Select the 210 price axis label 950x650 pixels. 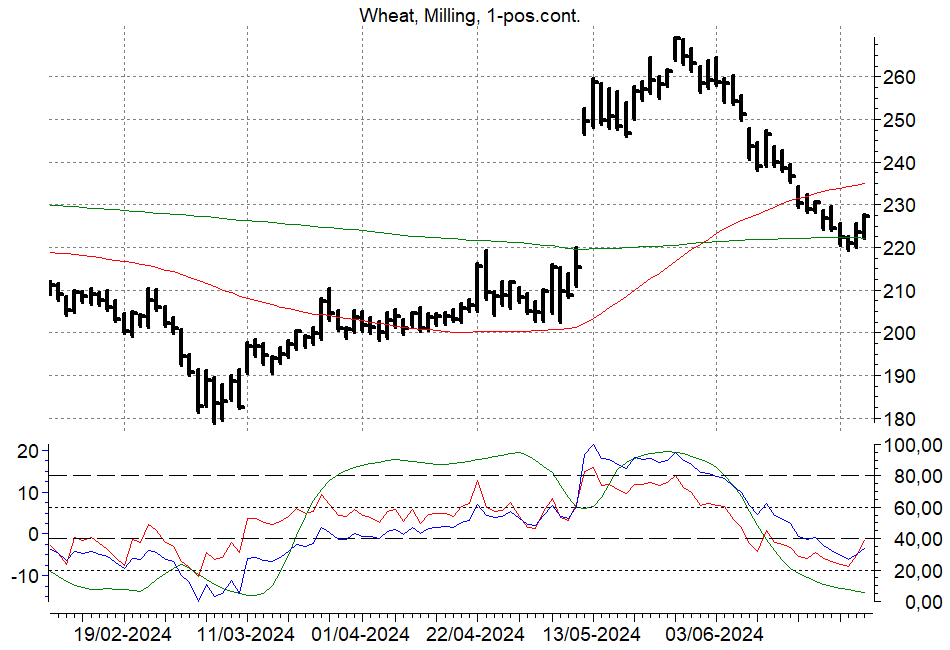900,291
